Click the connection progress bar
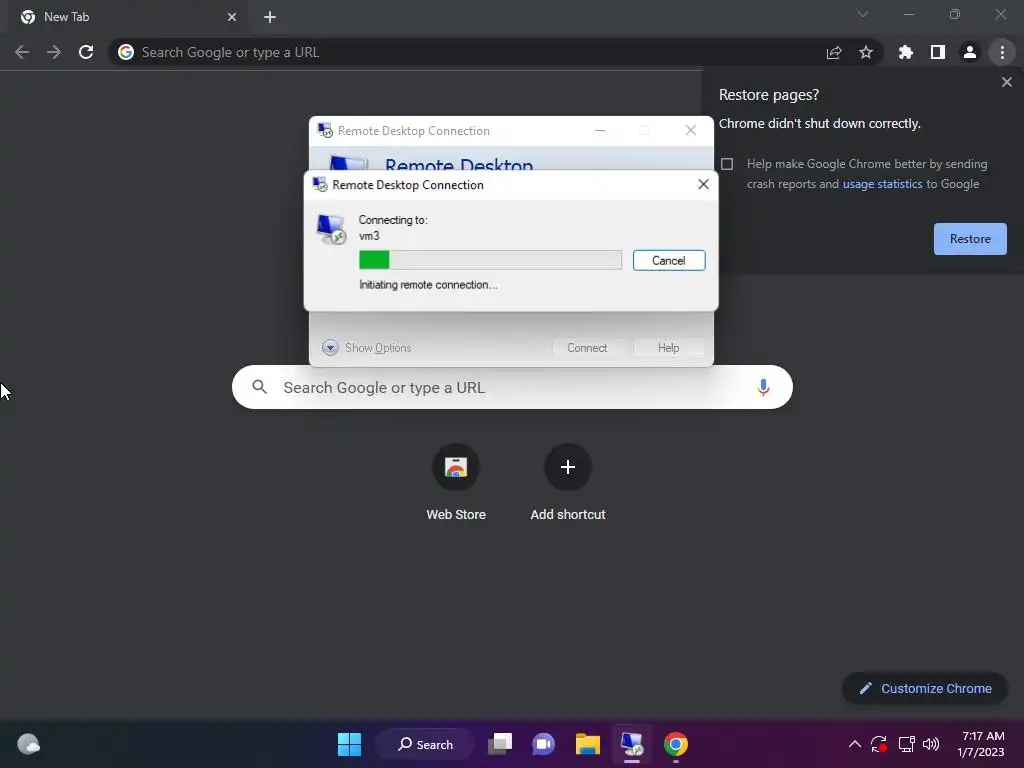Screen dimensions: 1024x768 [490, 260]
